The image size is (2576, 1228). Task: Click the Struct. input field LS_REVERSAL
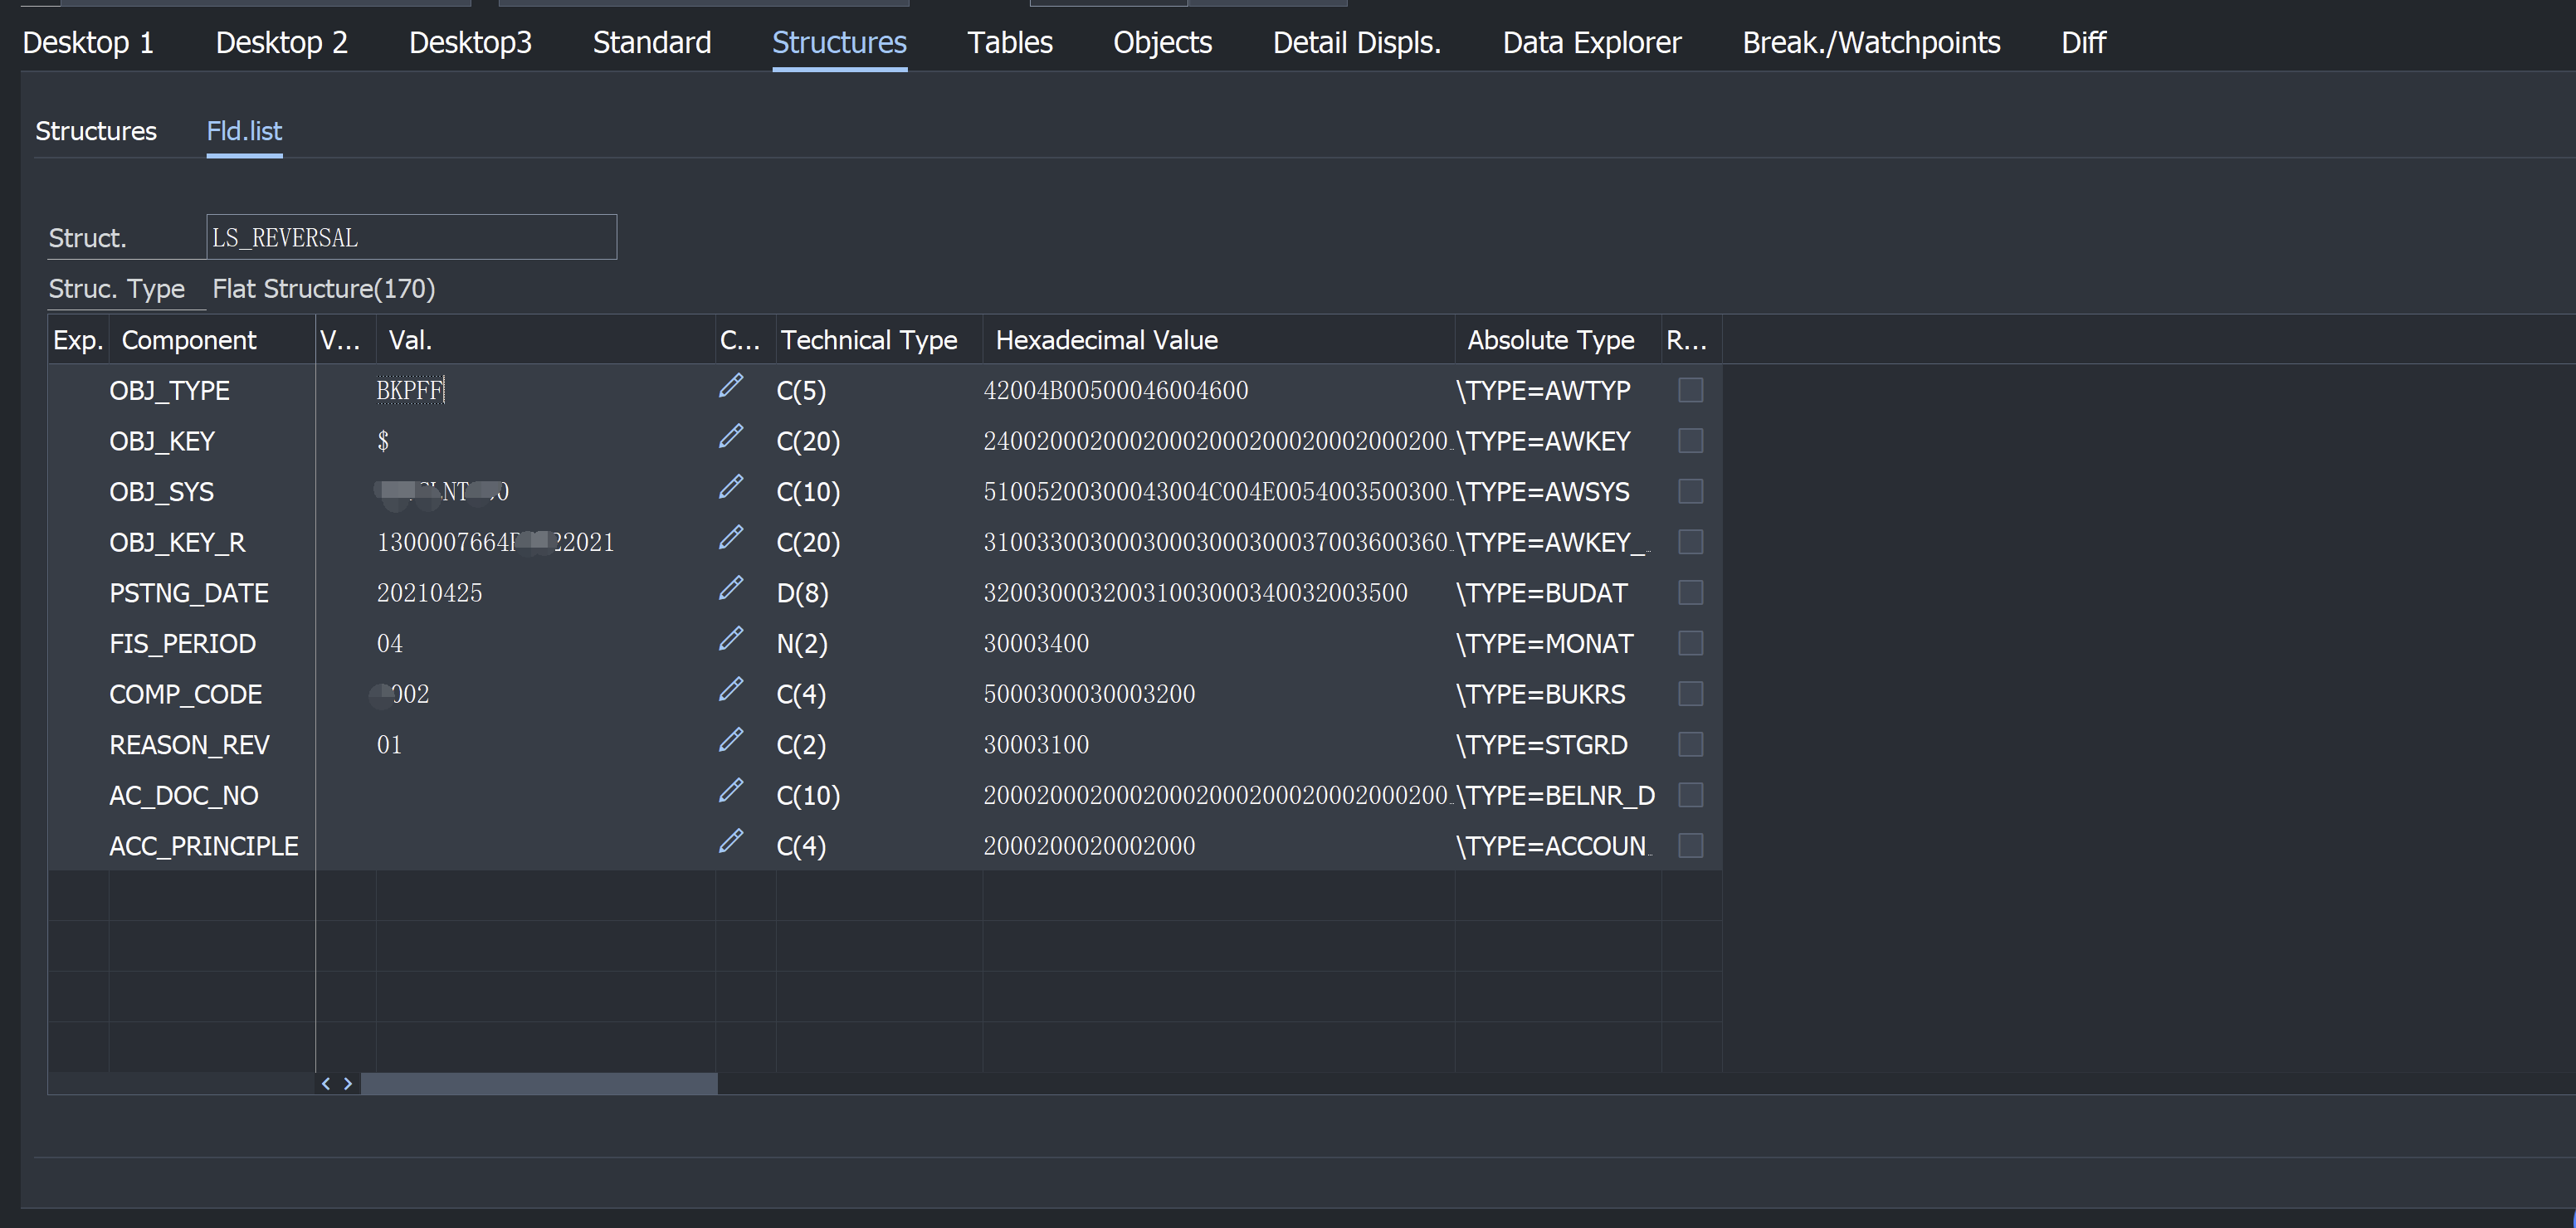click(411, 237)
